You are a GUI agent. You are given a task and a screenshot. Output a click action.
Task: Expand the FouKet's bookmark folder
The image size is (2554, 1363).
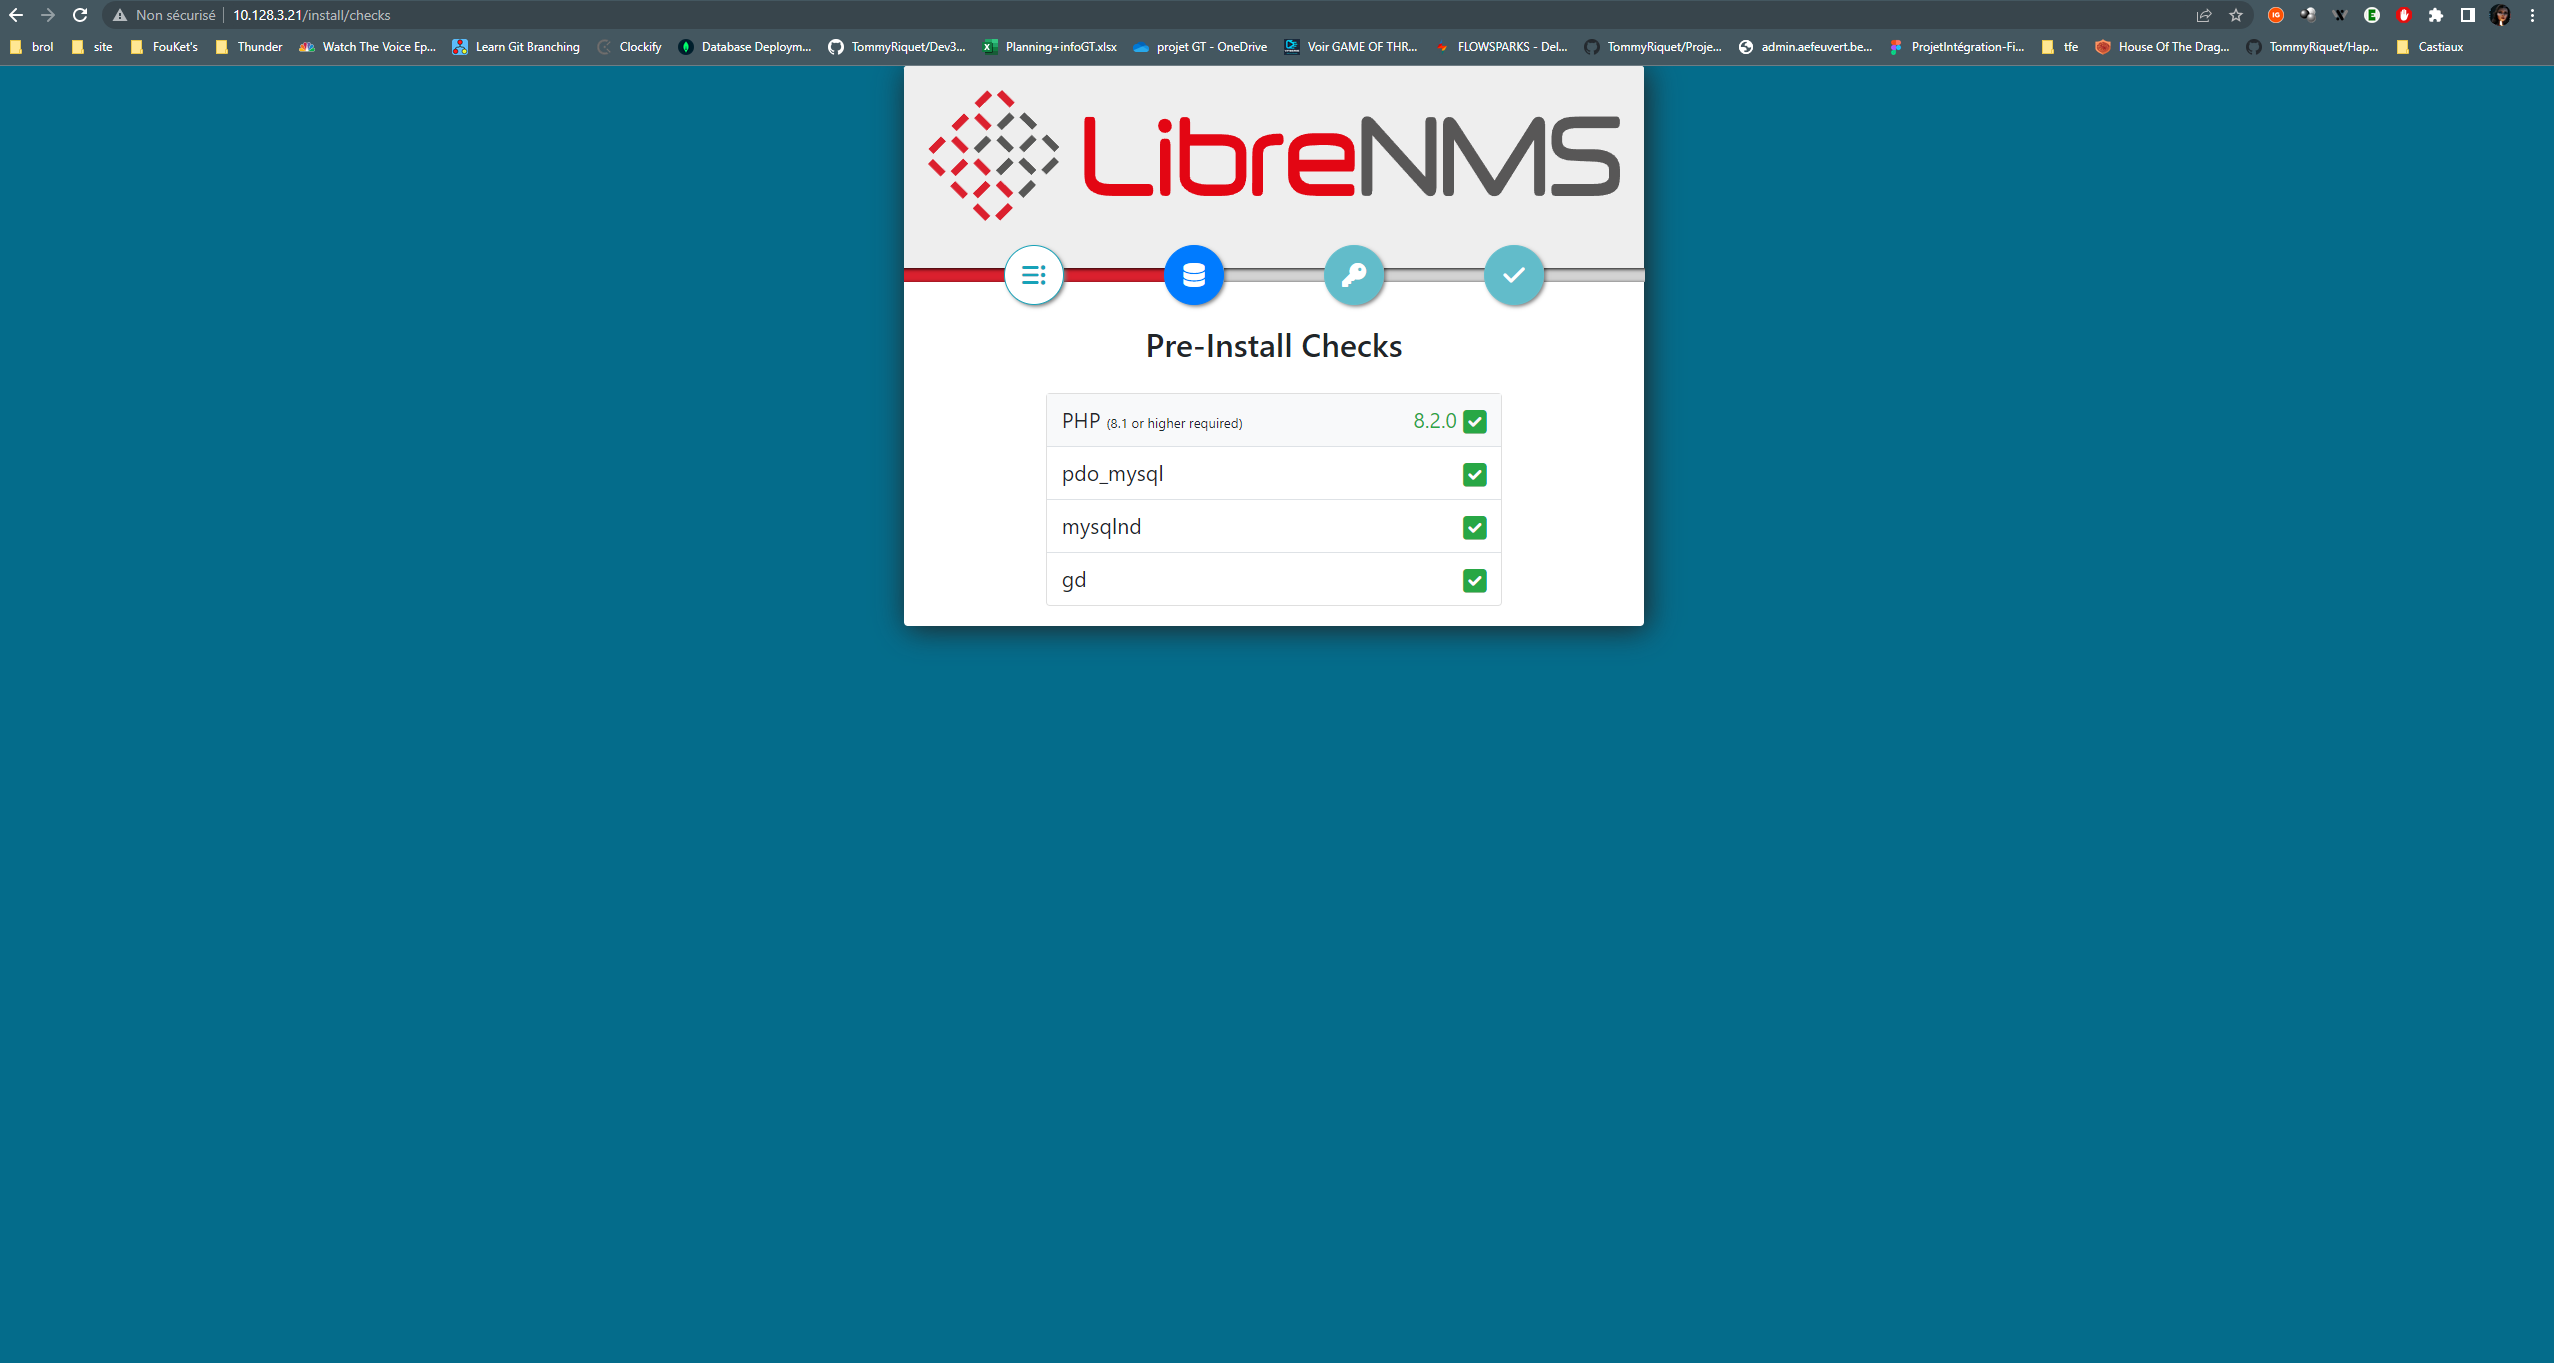click(x=164, y=47)
